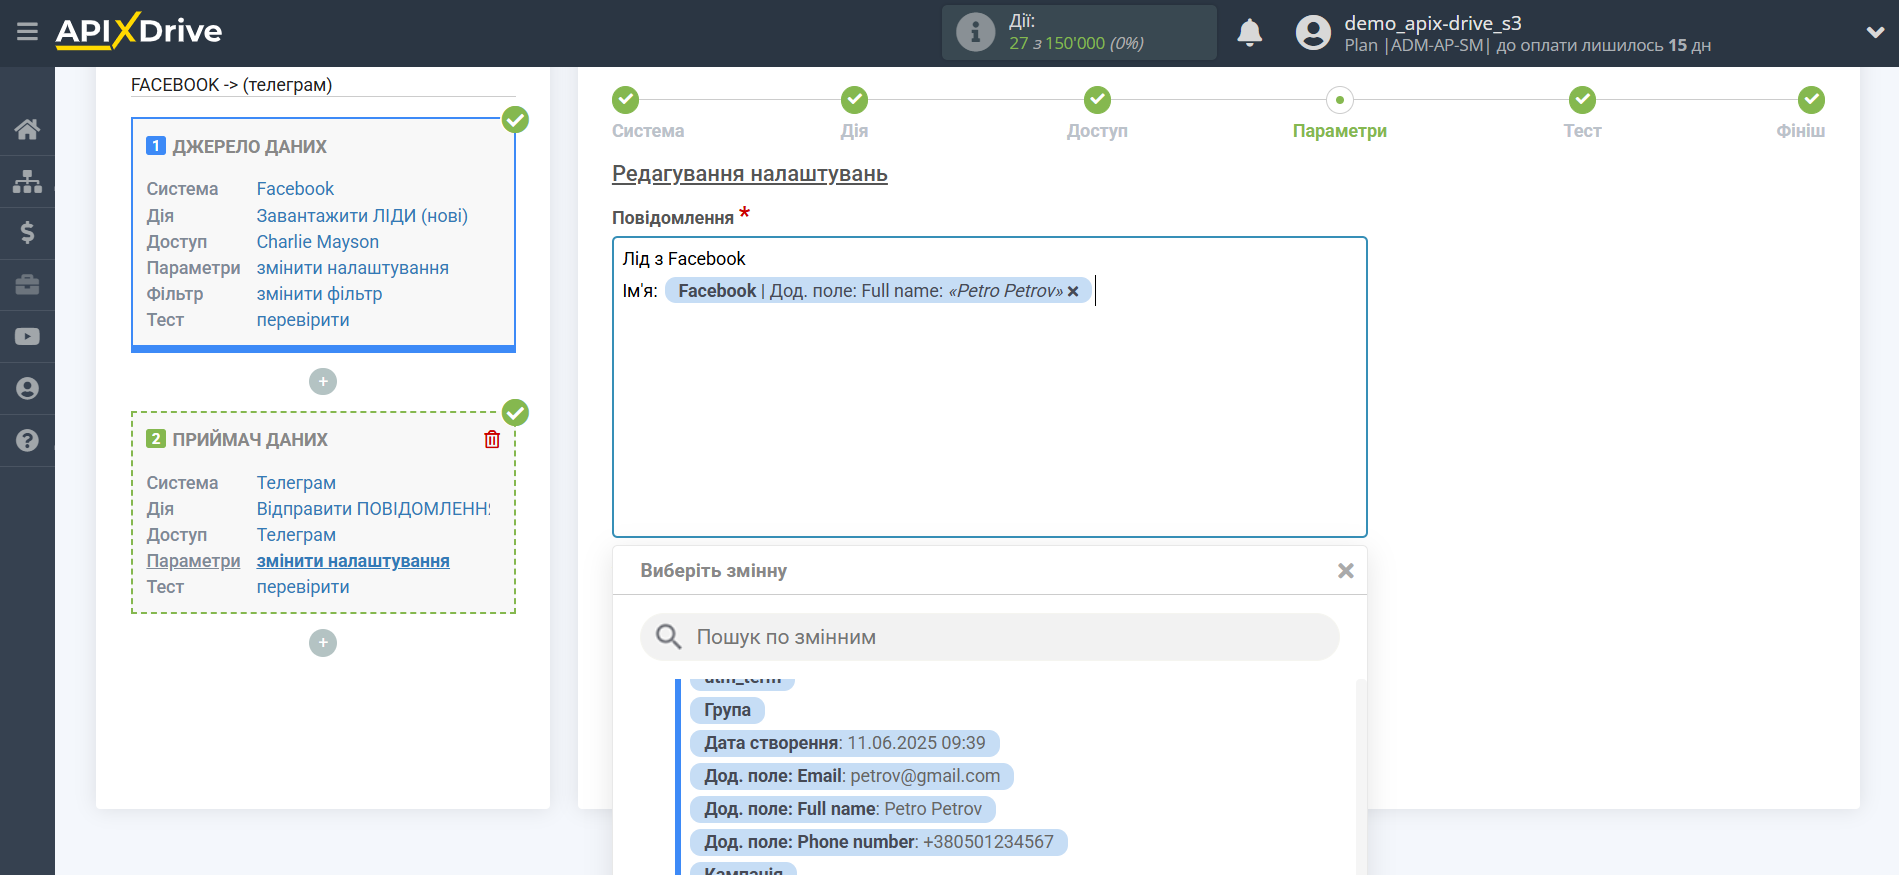The height and width of the screenshot is (875, 1899).
Task: Click the ApiX-Drive logo
Action: pyautogui.click(x=139, y=31)
